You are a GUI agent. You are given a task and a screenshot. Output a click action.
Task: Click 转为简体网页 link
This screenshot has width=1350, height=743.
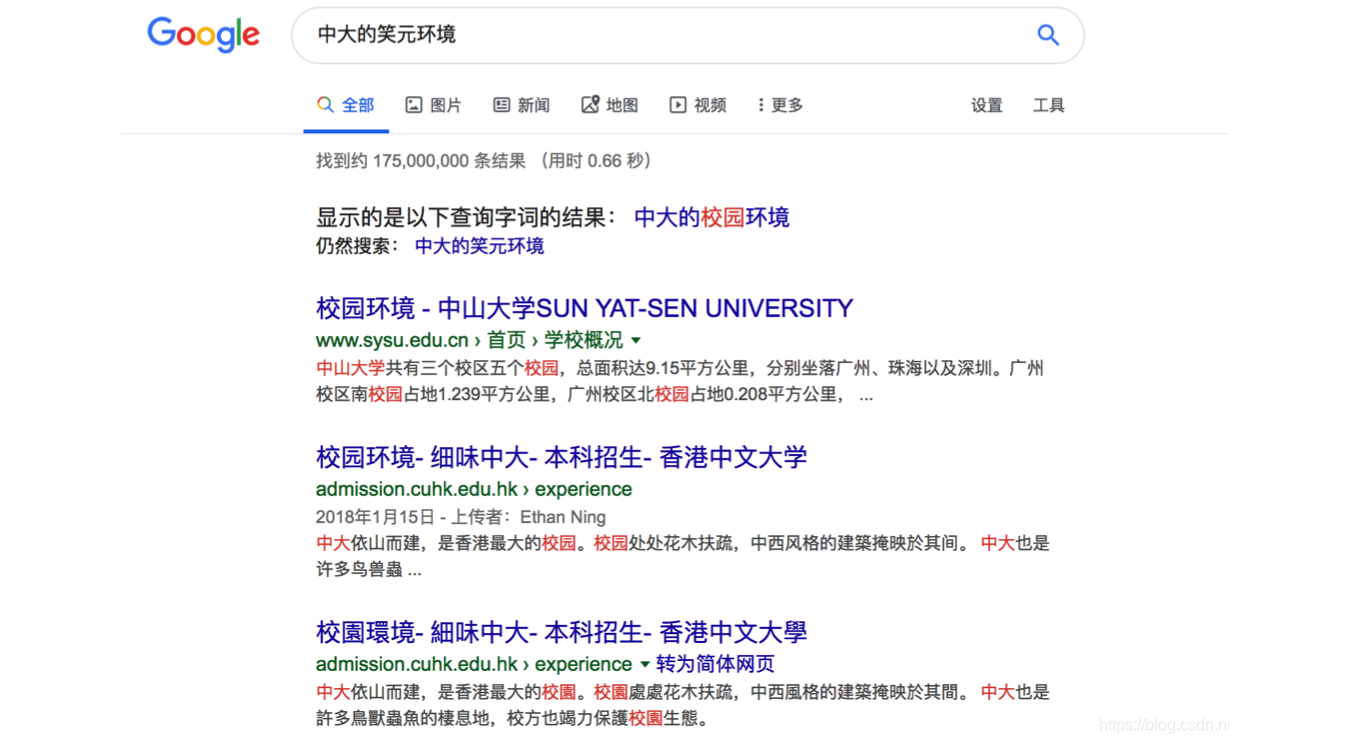(715, 664)
